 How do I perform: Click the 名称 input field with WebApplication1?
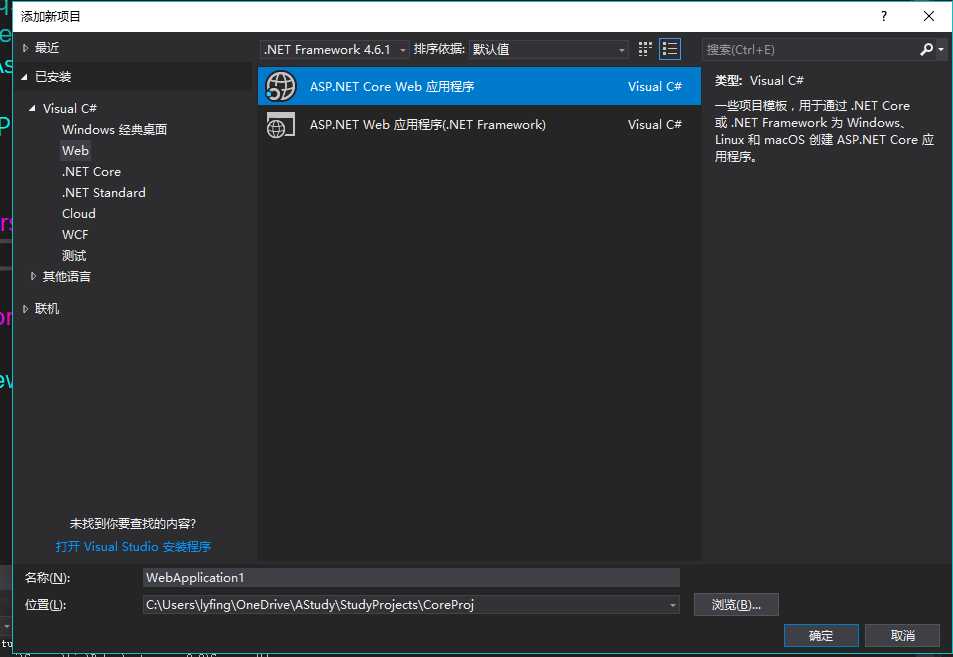[411, 577]
